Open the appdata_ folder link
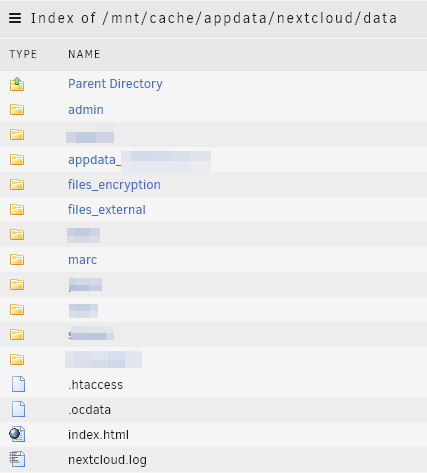Image resolution: width=427 pixels, height=473 pixels. pos(139,160)
